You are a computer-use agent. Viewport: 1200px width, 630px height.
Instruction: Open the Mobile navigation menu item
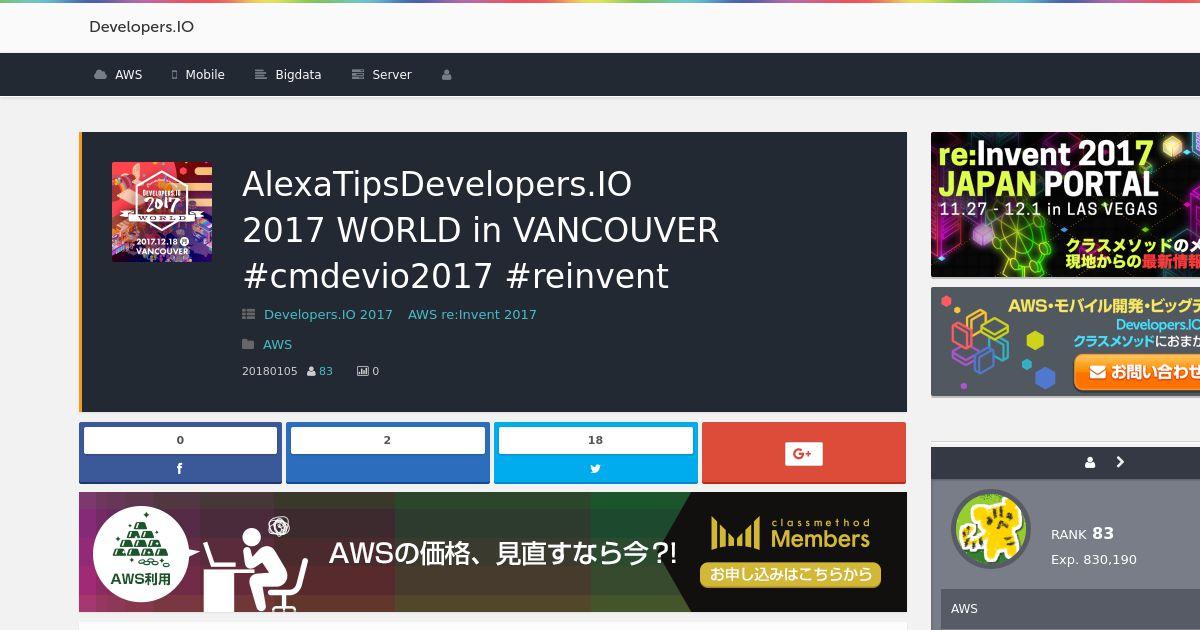click(x=198, y=75)
